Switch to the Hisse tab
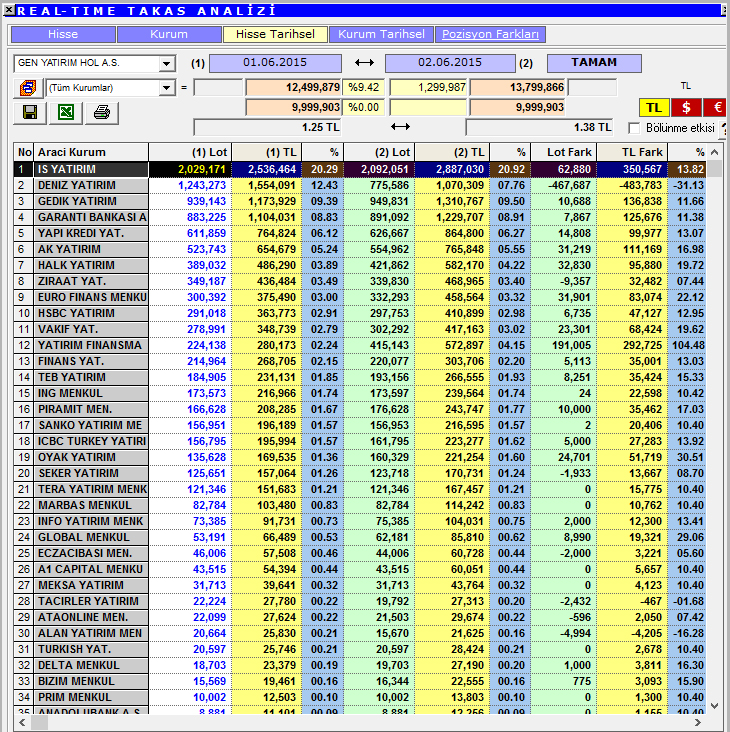Viewport: 730px width, 732px height. [63, 34]
